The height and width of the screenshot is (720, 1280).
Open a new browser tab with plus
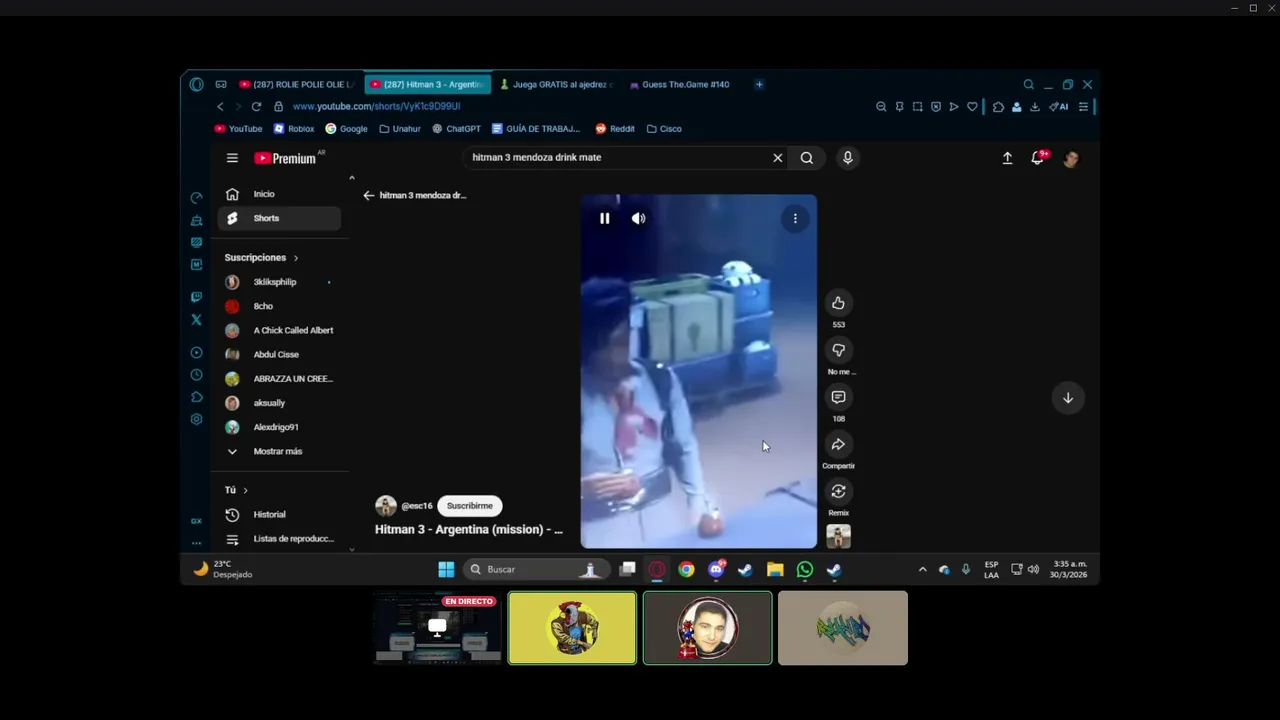click(759, 84)
